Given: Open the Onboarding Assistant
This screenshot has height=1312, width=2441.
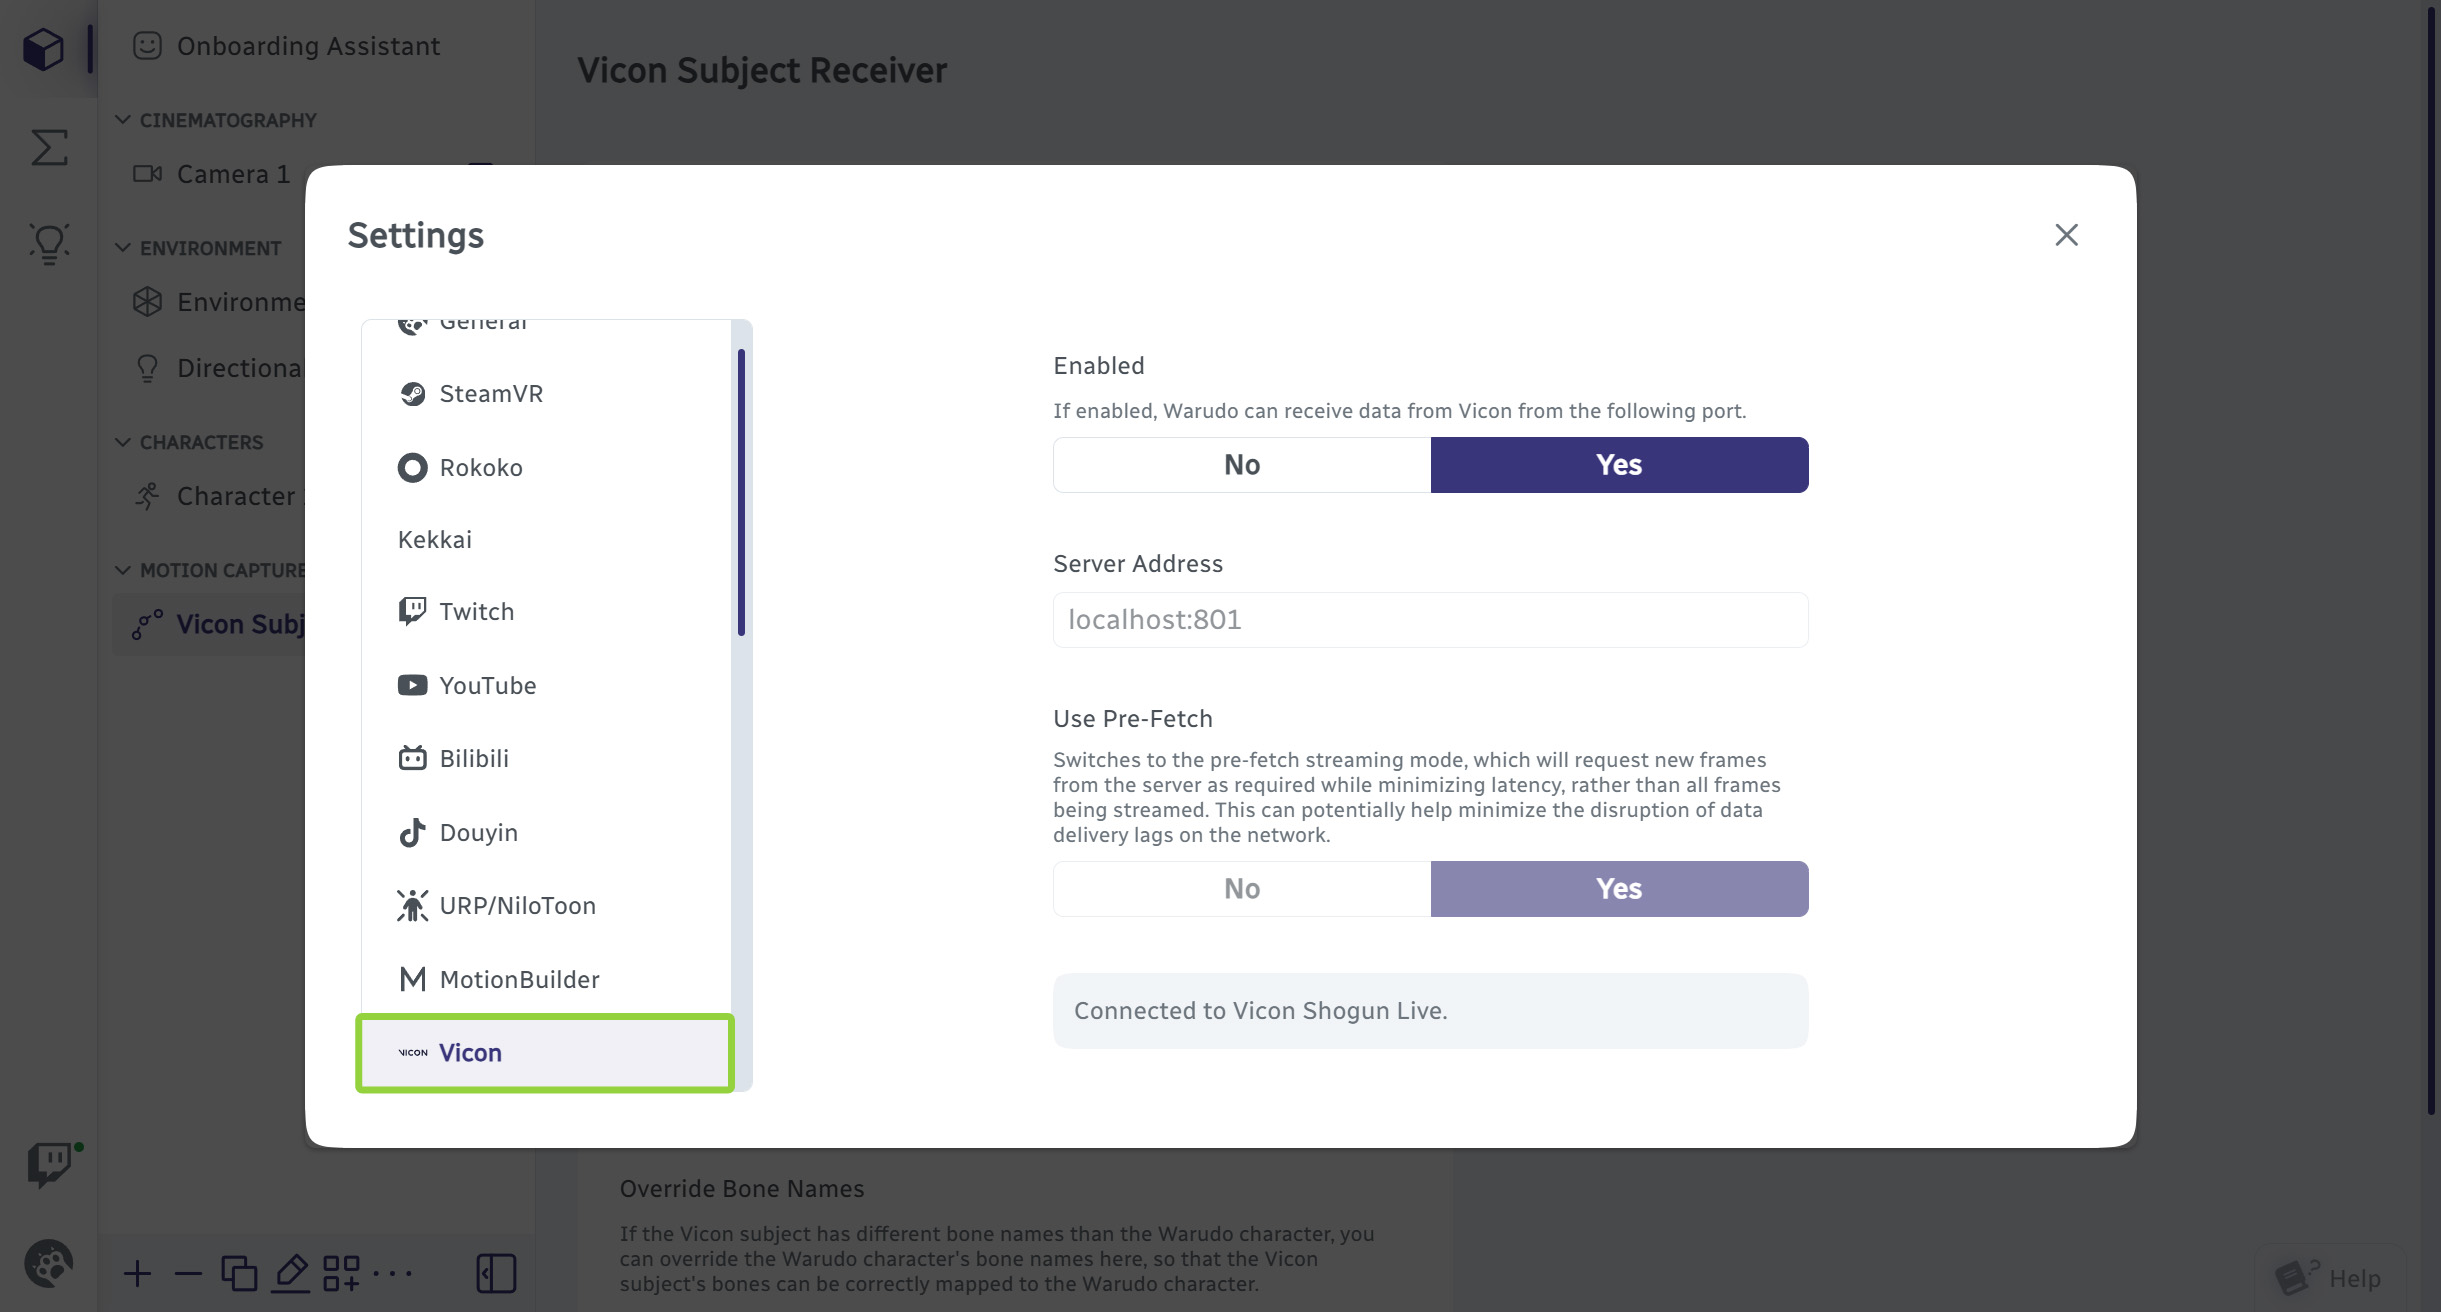Looking at the screenshot, I should [307, 46].
